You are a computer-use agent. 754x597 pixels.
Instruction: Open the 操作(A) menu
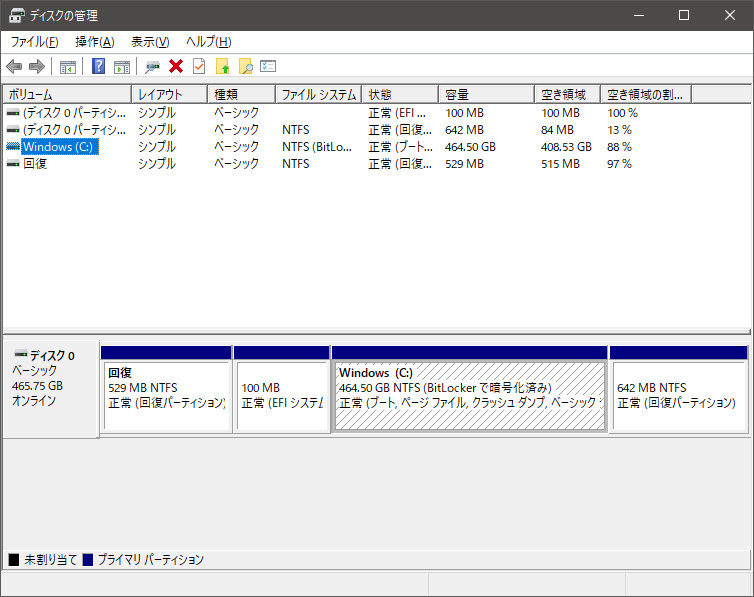coord(95,42)
